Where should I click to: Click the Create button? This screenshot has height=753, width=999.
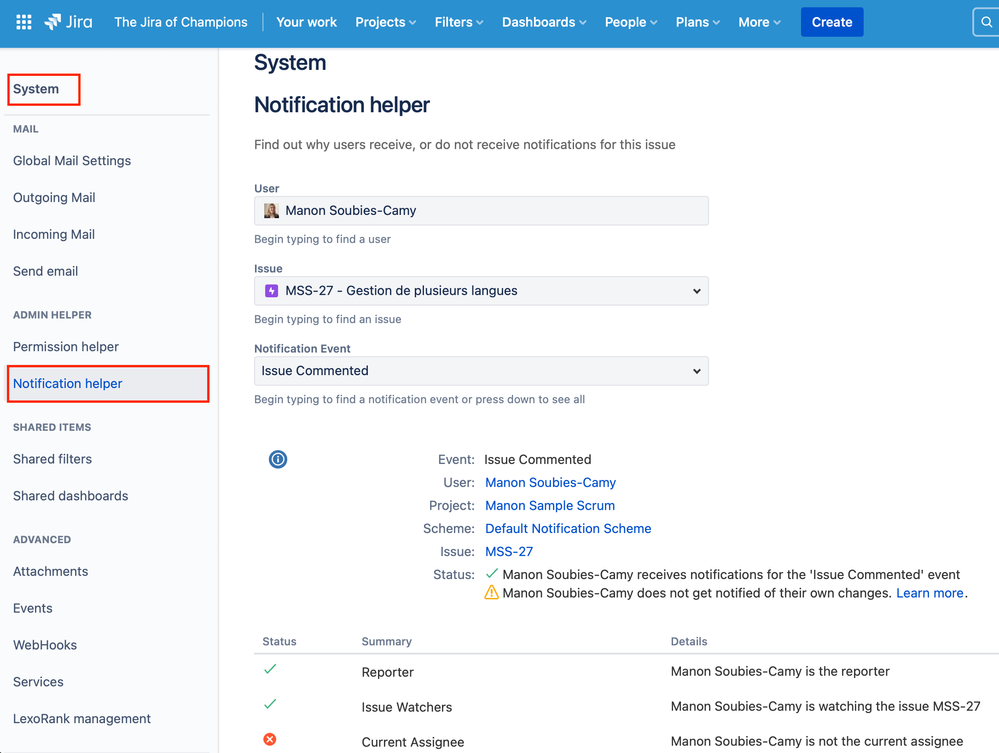(832, 22)
